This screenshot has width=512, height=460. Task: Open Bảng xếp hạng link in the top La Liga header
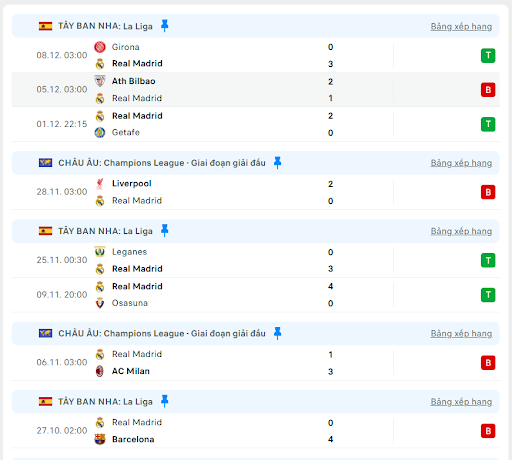[x=461, y=26]
